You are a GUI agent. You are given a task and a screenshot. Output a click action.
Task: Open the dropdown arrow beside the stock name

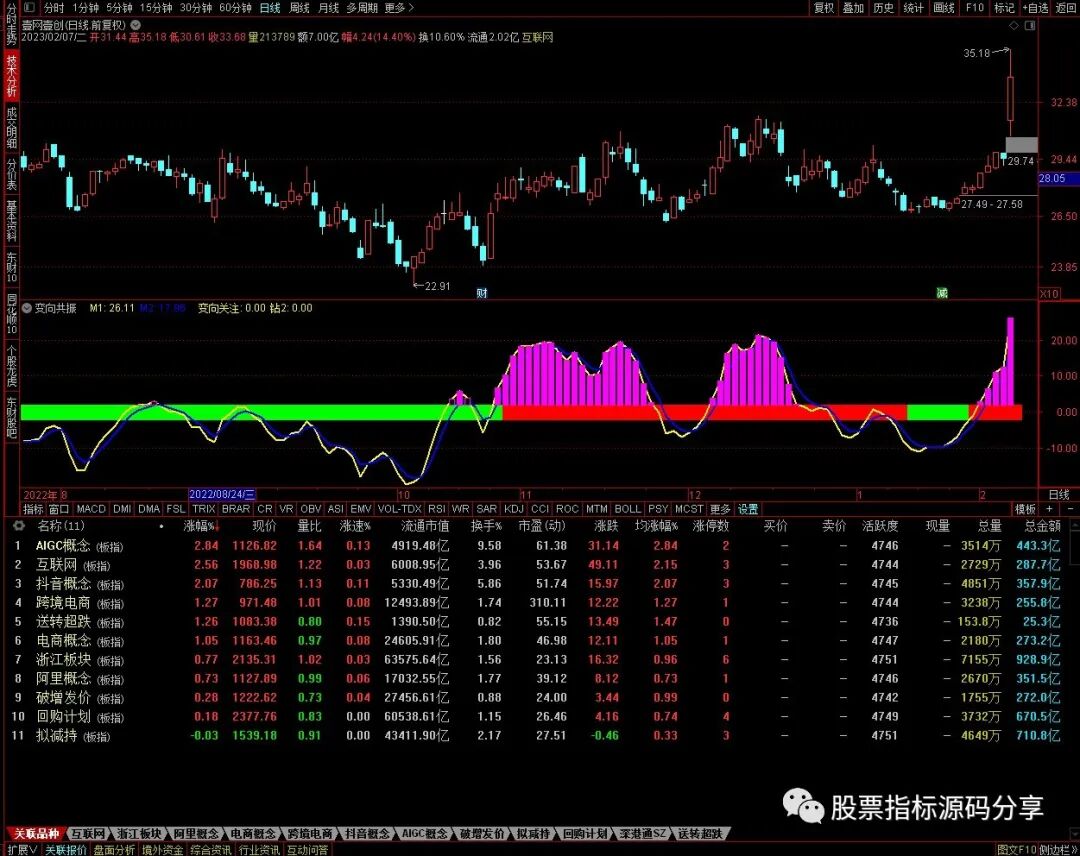click(136, 25)
